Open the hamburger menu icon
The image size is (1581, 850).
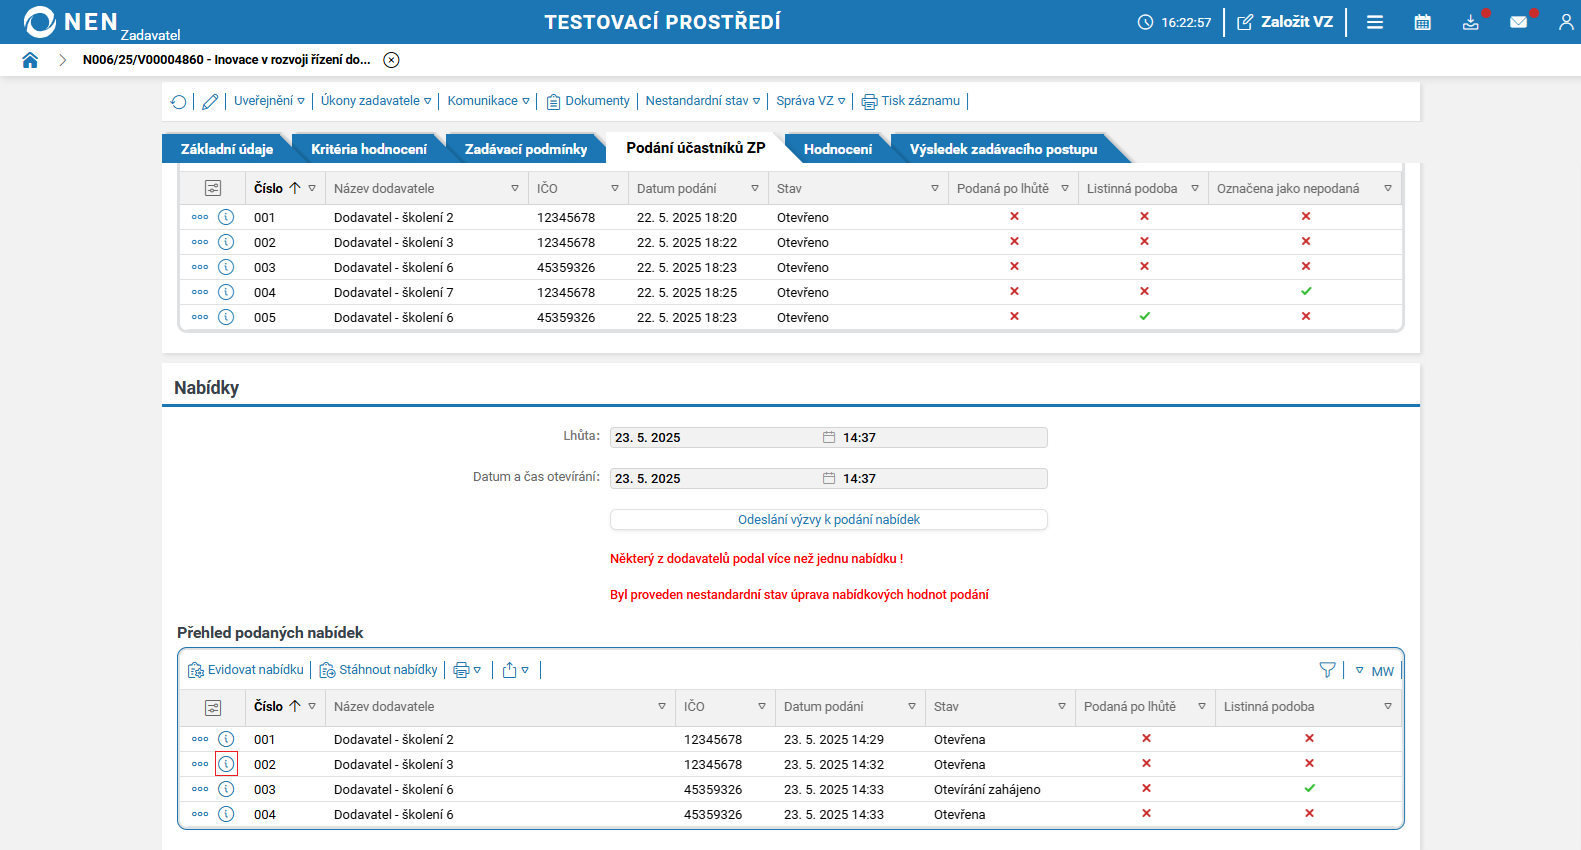(1375, 22)
